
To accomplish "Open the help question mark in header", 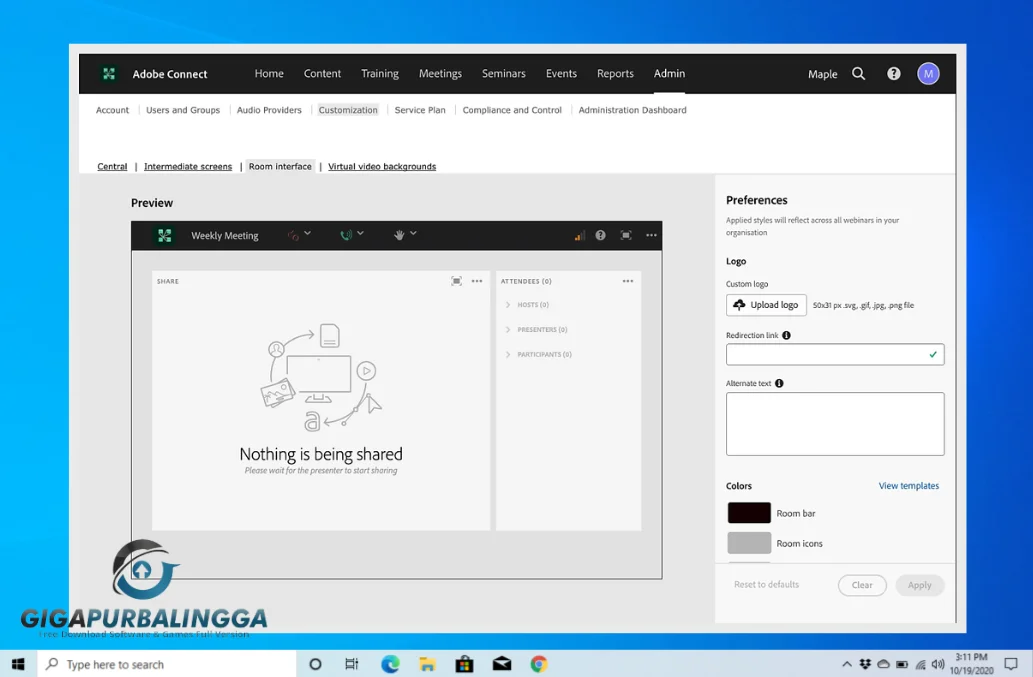I will click(893, 74).
